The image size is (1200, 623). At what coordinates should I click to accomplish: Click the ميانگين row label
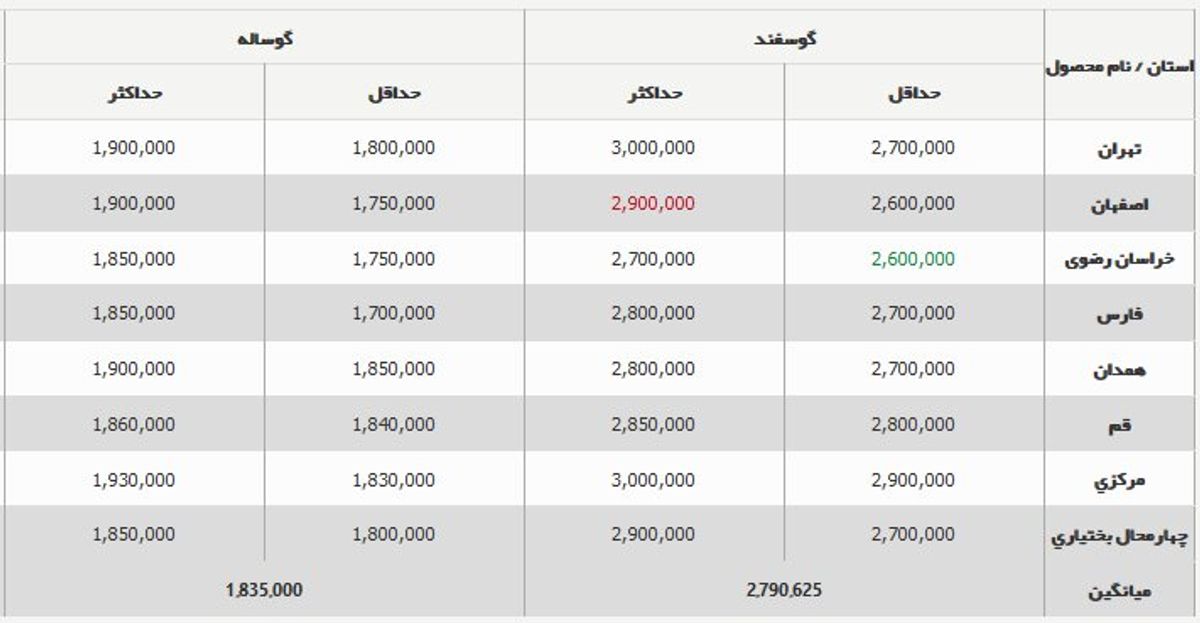(1120, 592)
